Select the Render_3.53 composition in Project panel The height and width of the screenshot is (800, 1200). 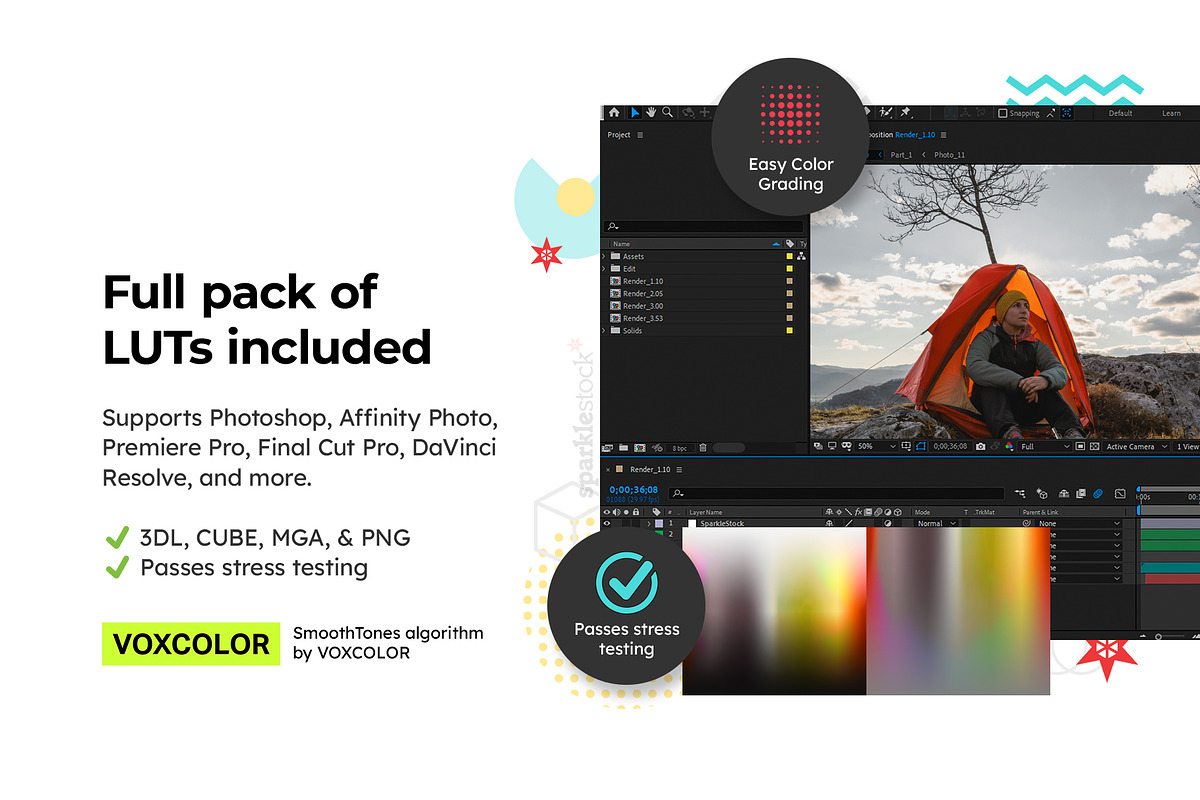click(643, 318)
